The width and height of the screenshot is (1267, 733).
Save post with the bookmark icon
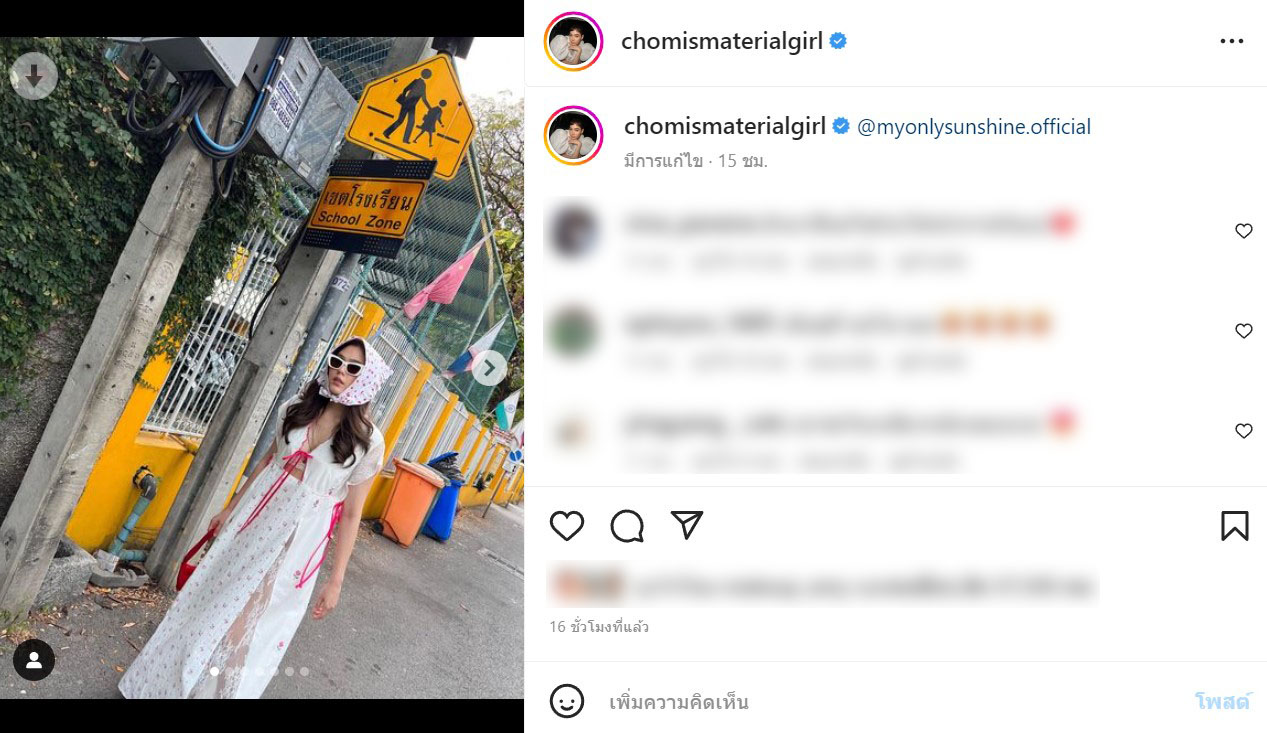1235,526
